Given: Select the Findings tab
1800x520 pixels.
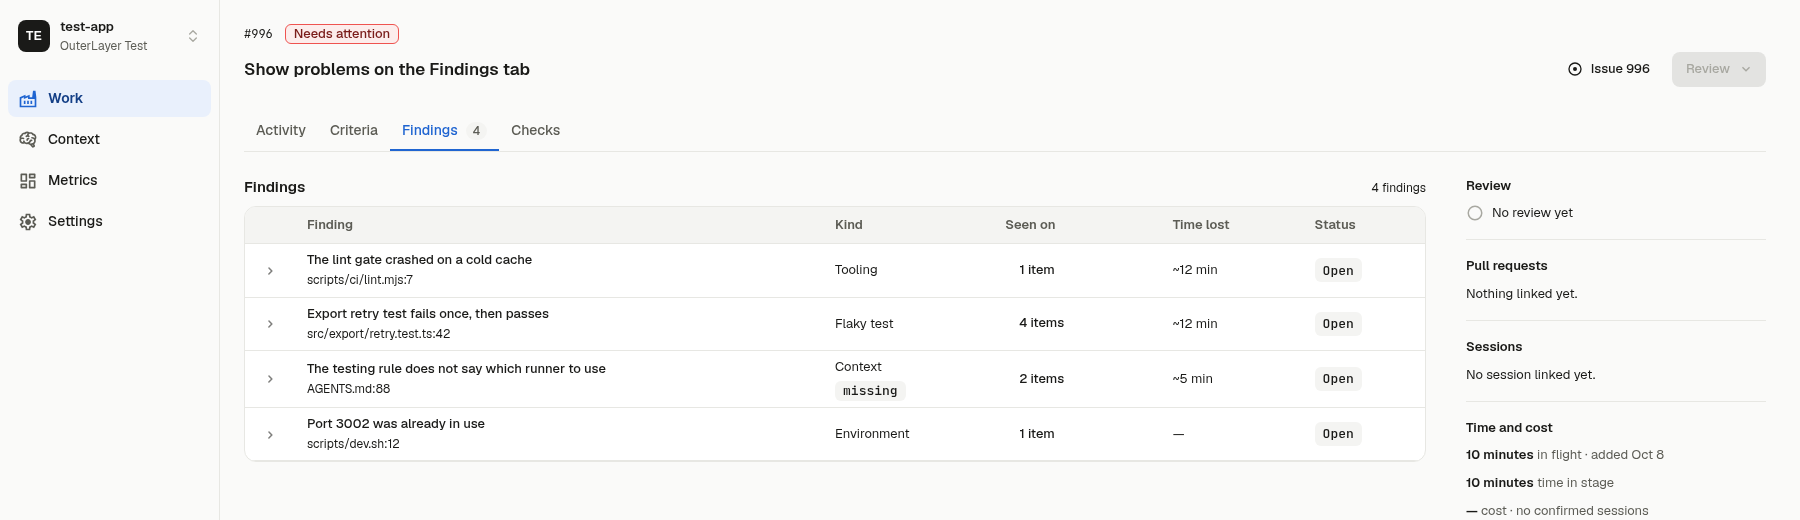Looking at the screenshot, I should point(444,130).
